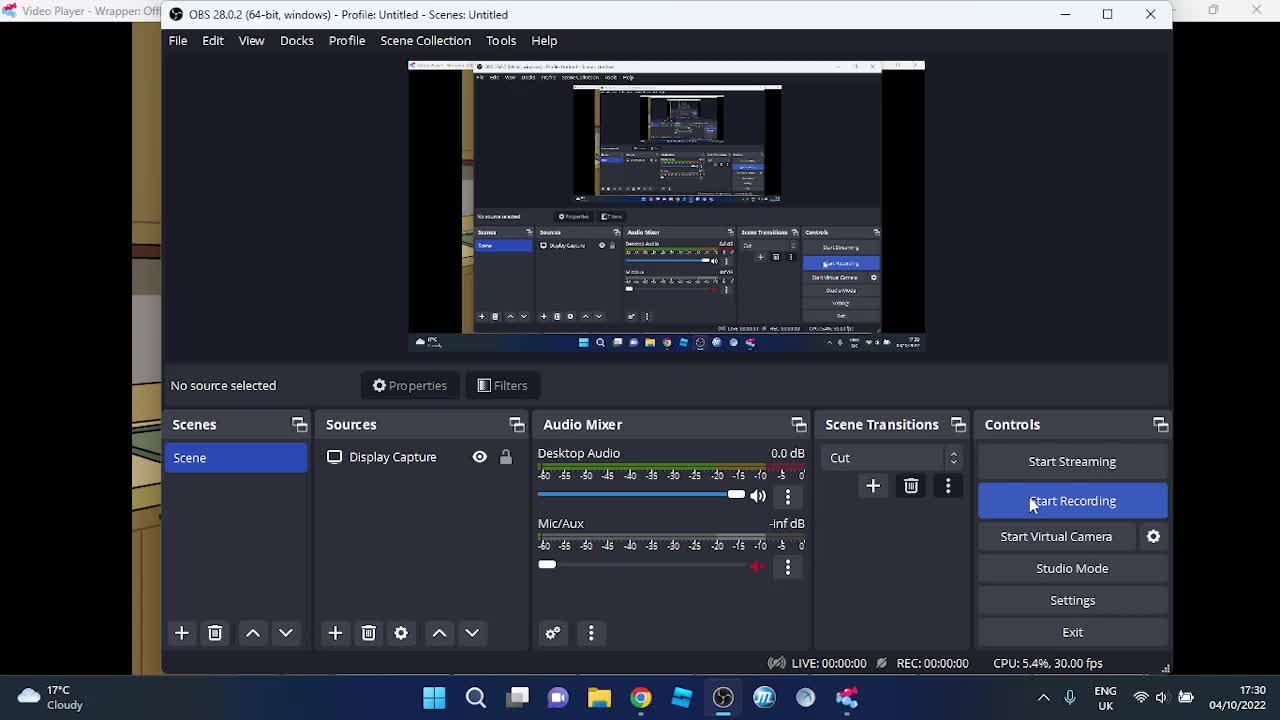Toggle Studio Mode on
This screenshot has height=720, width=1280.
click(1072, 569)
